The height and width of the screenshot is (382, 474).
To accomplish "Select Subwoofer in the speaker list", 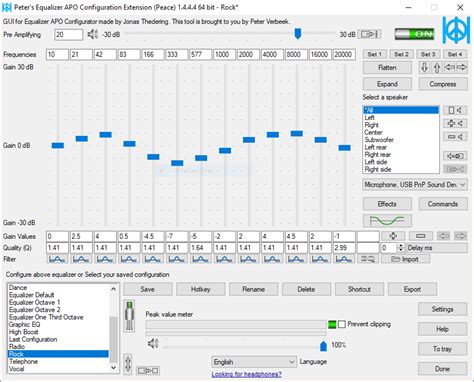I will coord(401,140).
